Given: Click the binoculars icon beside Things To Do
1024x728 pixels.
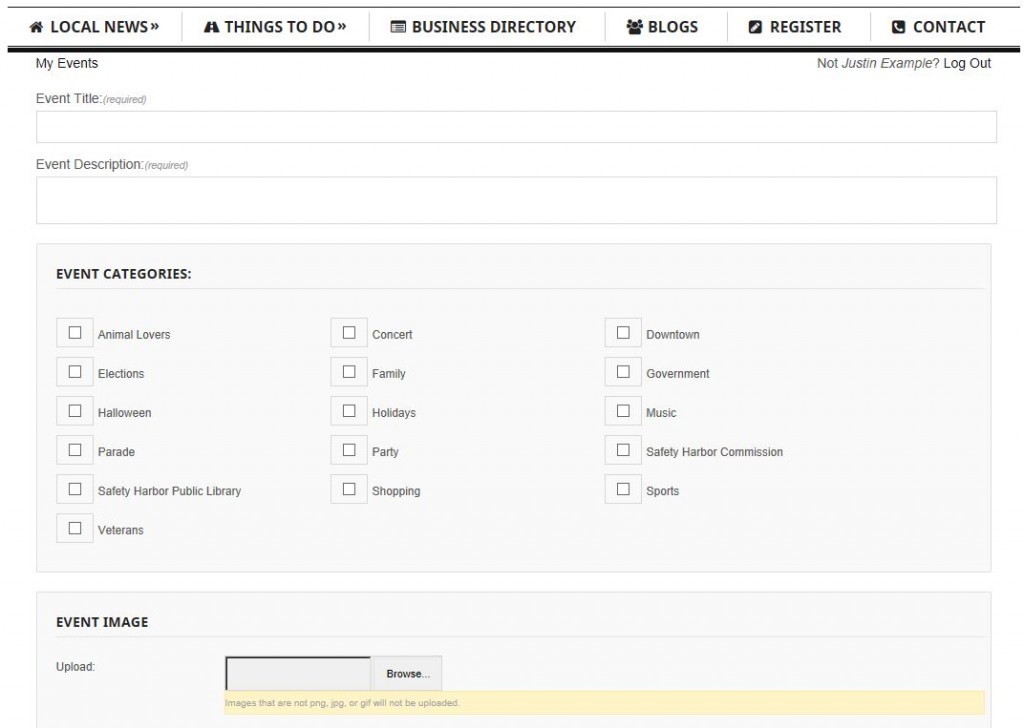Looking at the screenshot, I should click(211, 27).
